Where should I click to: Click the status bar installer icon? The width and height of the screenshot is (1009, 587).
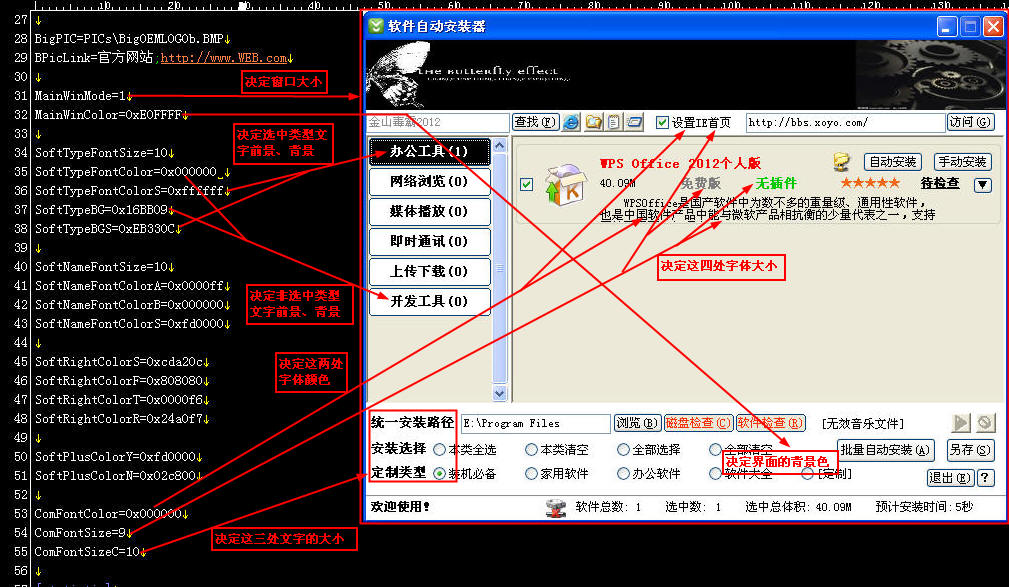point(556,507)
